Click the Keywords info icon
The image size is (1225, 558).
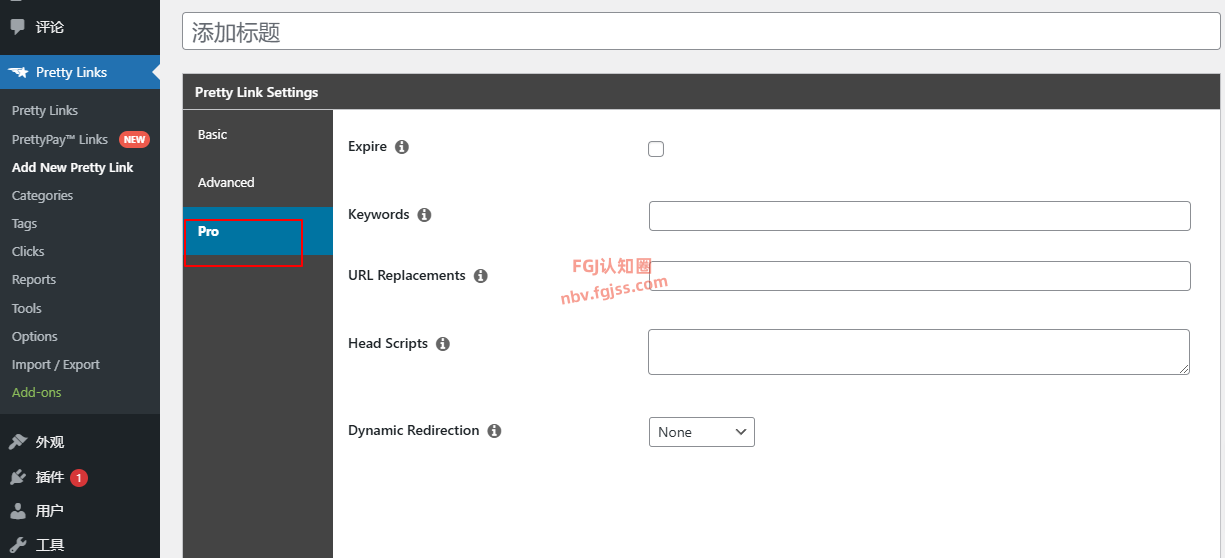pyautogui.click(x=424, y=215)
